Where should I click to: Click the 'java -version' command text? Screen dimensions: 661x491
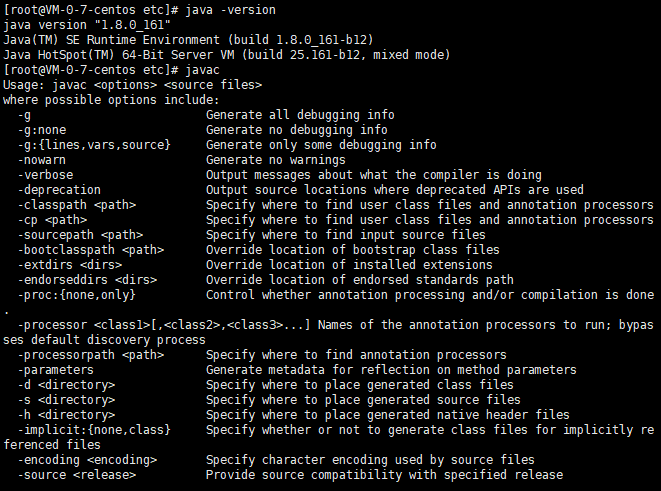231,10
